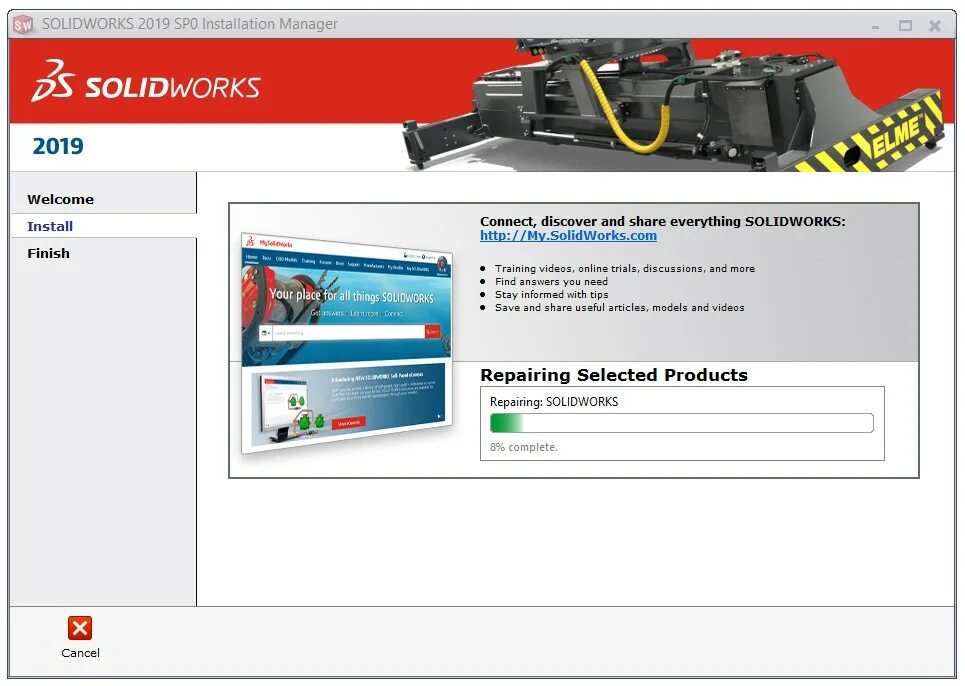This screenshot has height=686, width=965.
Task: Click the 'Repairing Selected Products' heading
Action: pos(614,375)
